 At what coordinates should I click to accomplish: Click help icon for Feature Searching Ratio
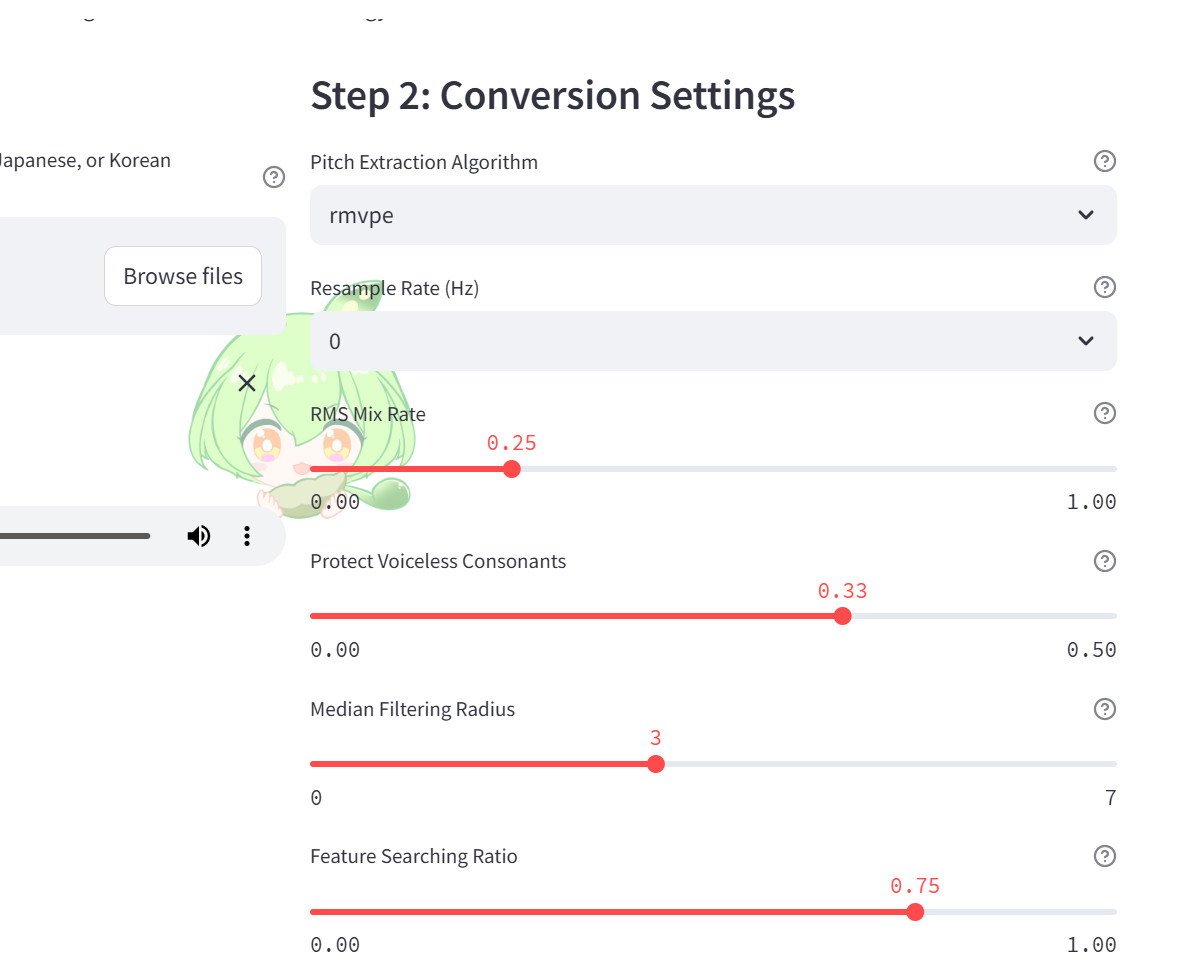pos(1104,856)
